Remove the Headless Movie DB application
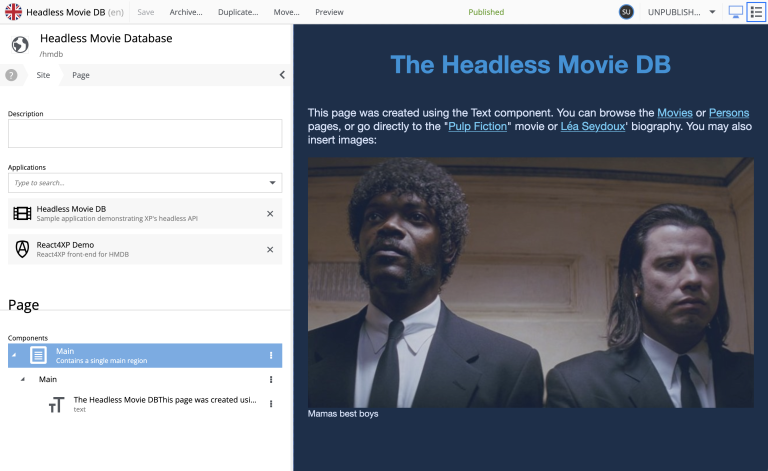The image size is (768, 471). tap(270, 213)
